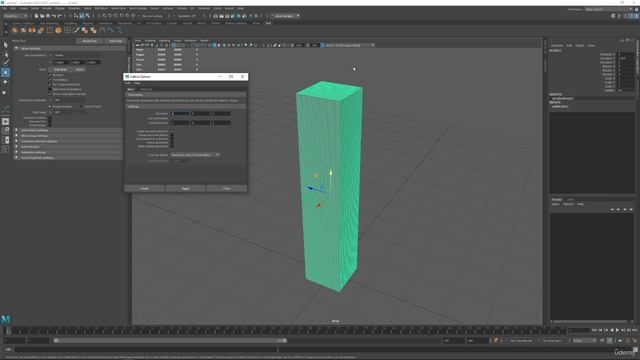Image resolution: width=640 pixels, height=360 pixels.
Task: Pick the Paint Selection brush tool
Action: pyautogui.click(x=5, y=63)
